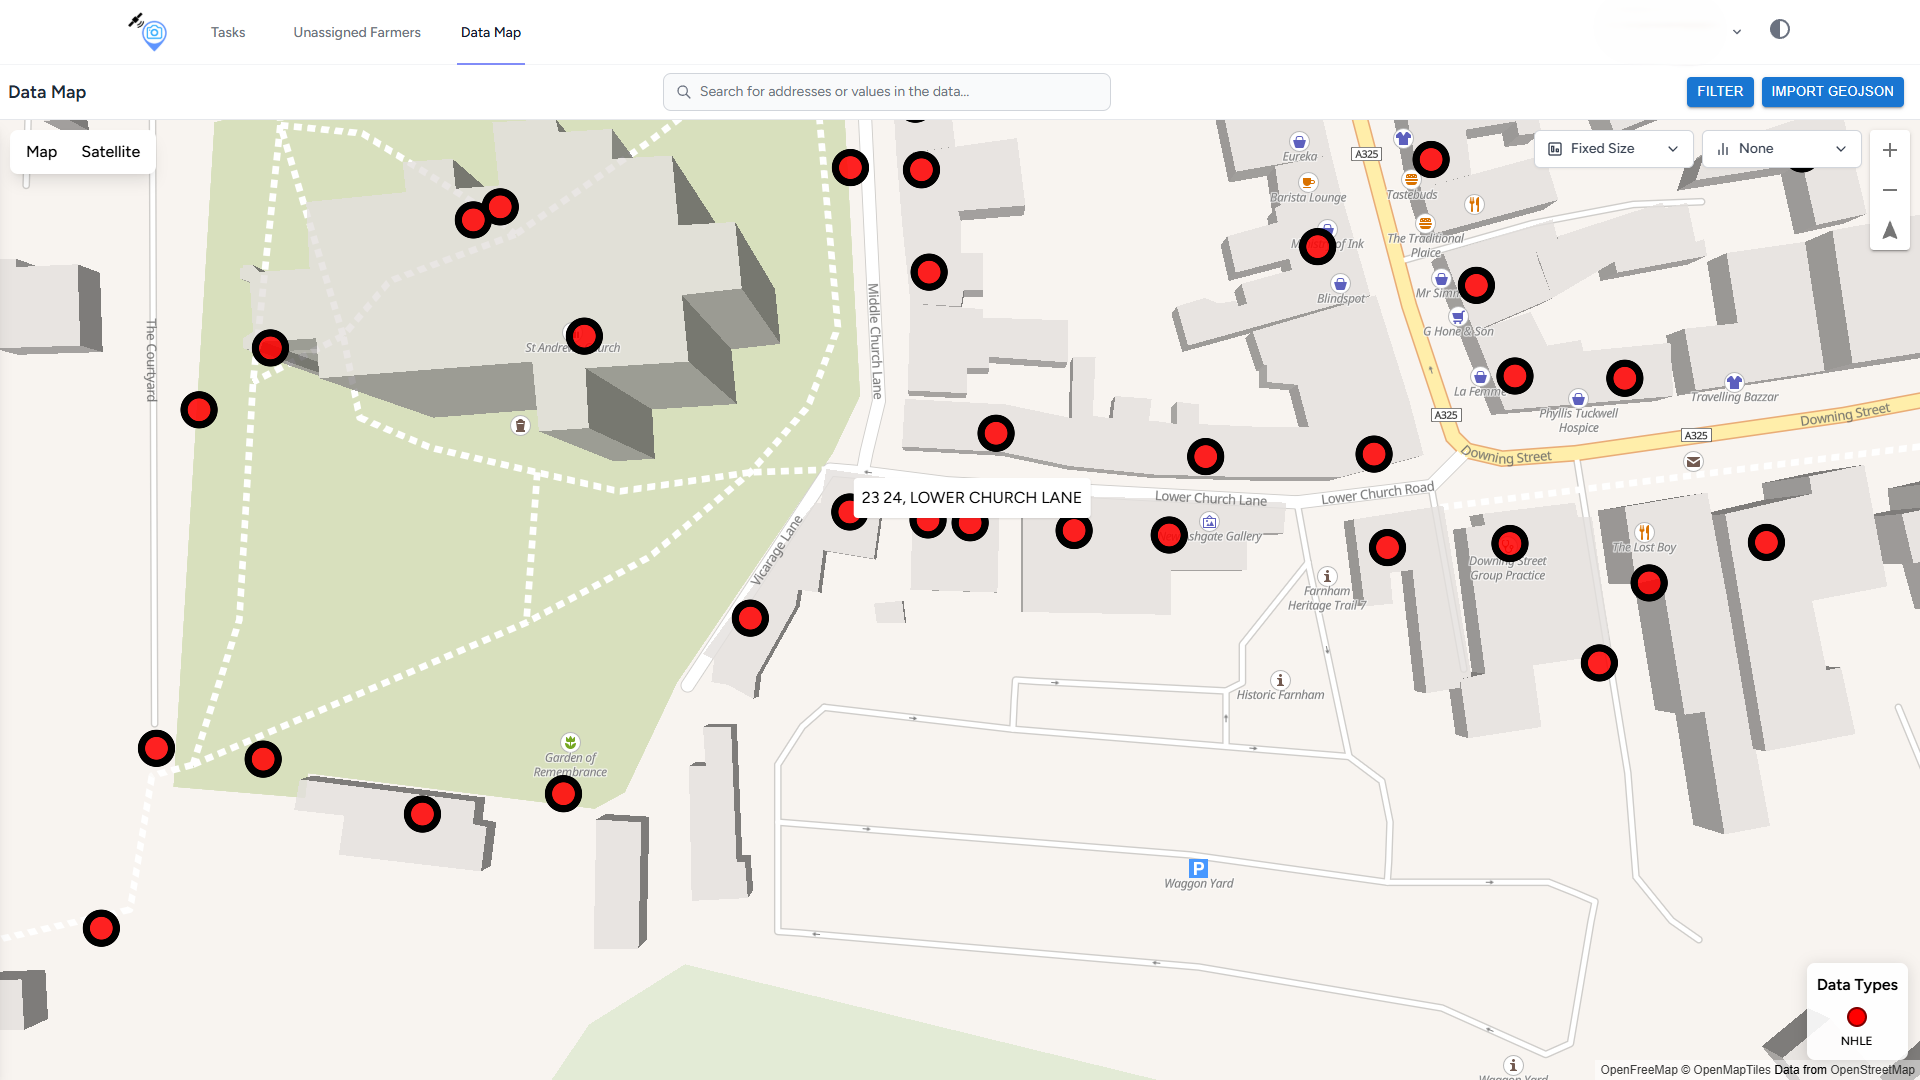Zoom out with the minus icon

(1889, 190)
